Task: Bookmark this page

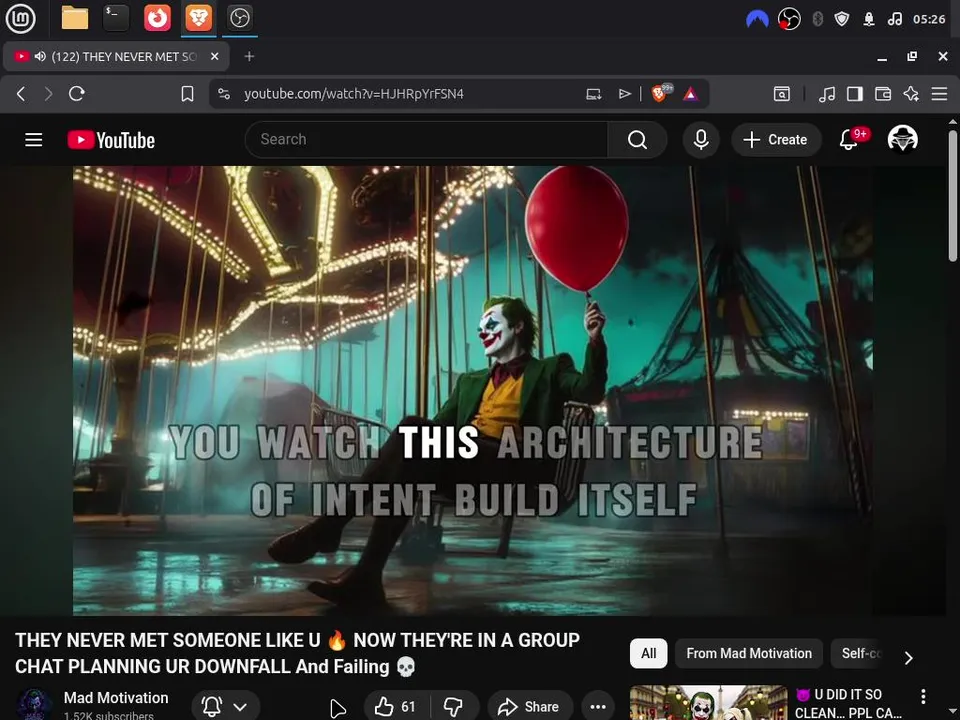Action: pyautogui.click(x=187, y=94)
